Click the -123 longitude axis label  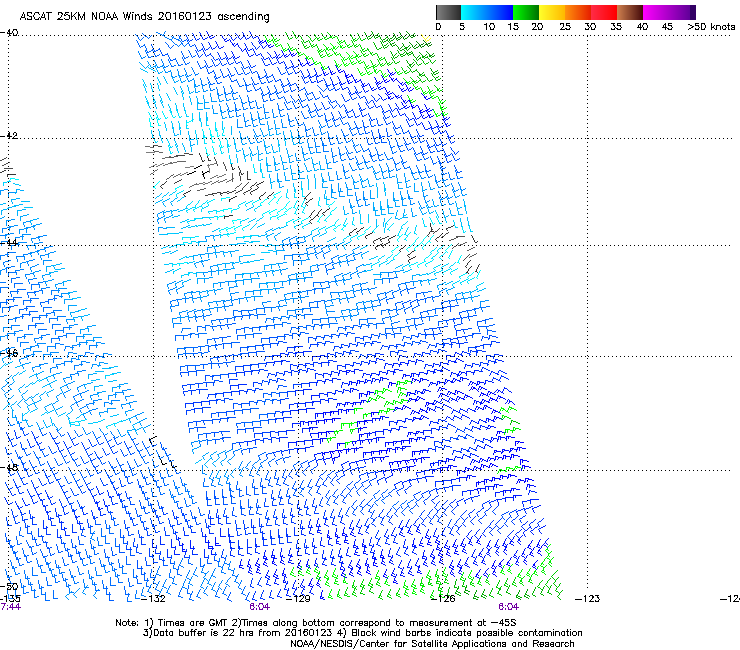[588, 599]
